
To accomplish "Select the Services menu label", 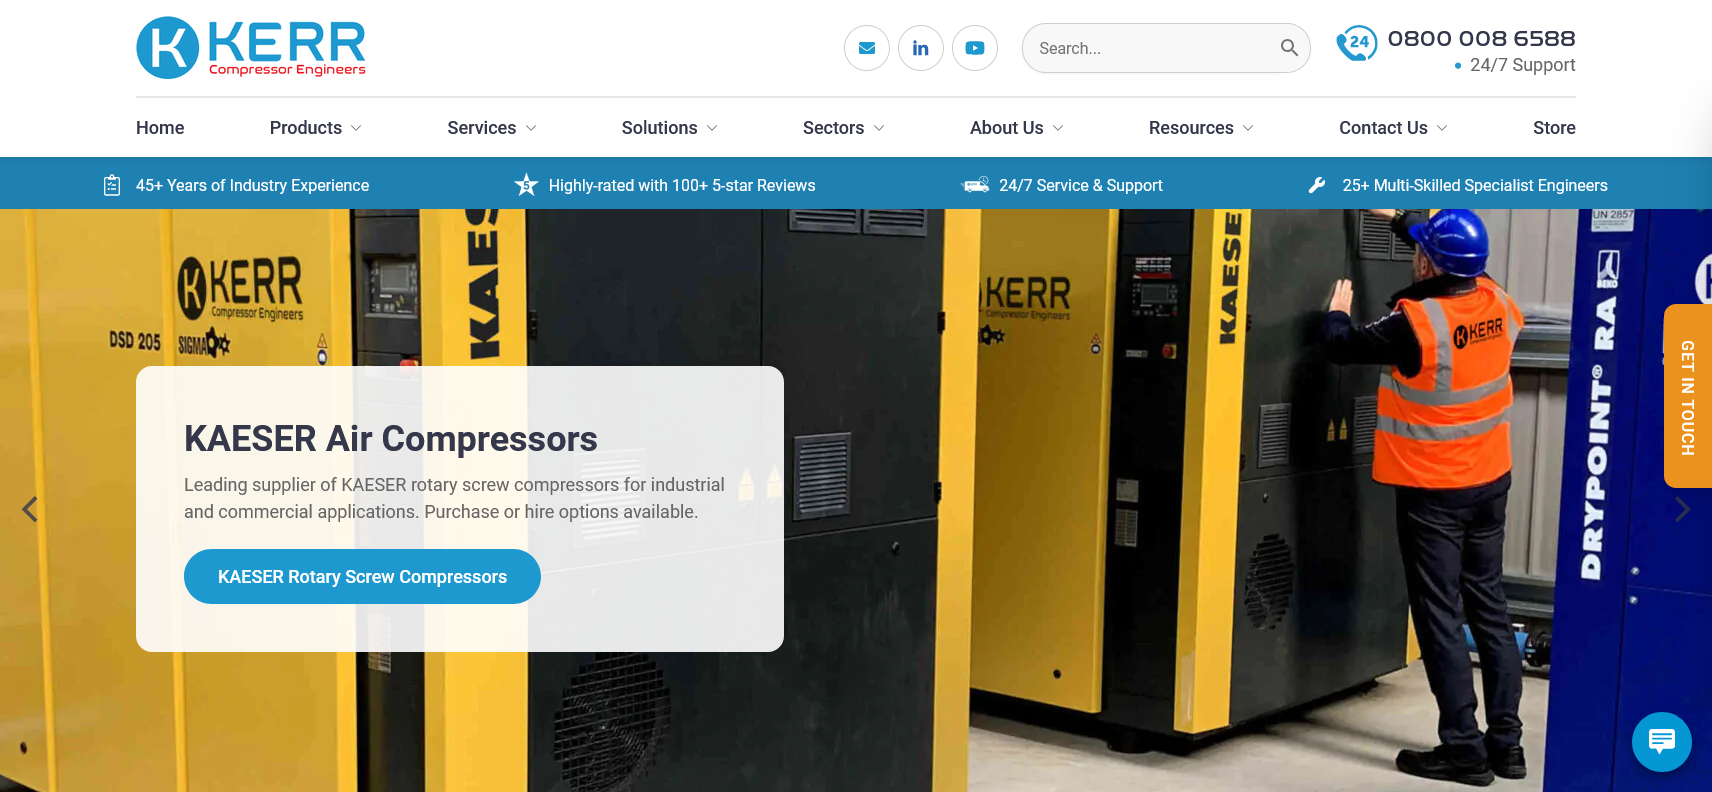I will 482,128.
